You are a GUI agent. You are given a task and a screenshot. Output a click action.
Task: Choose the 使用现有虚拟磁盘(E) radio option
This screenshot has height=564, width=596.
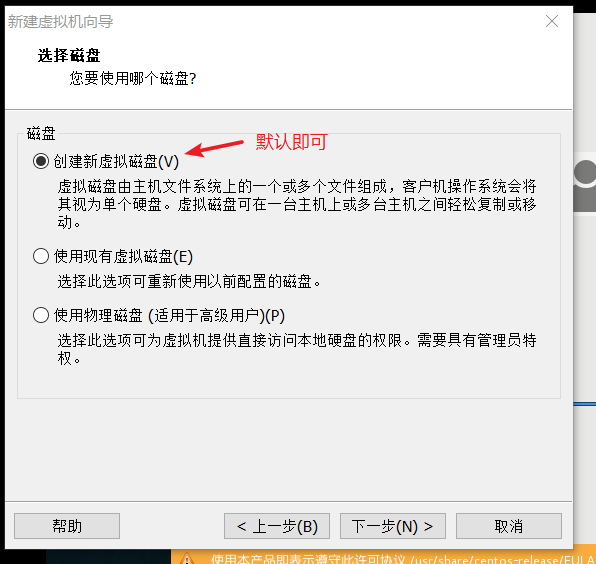(x=41, y=256)
